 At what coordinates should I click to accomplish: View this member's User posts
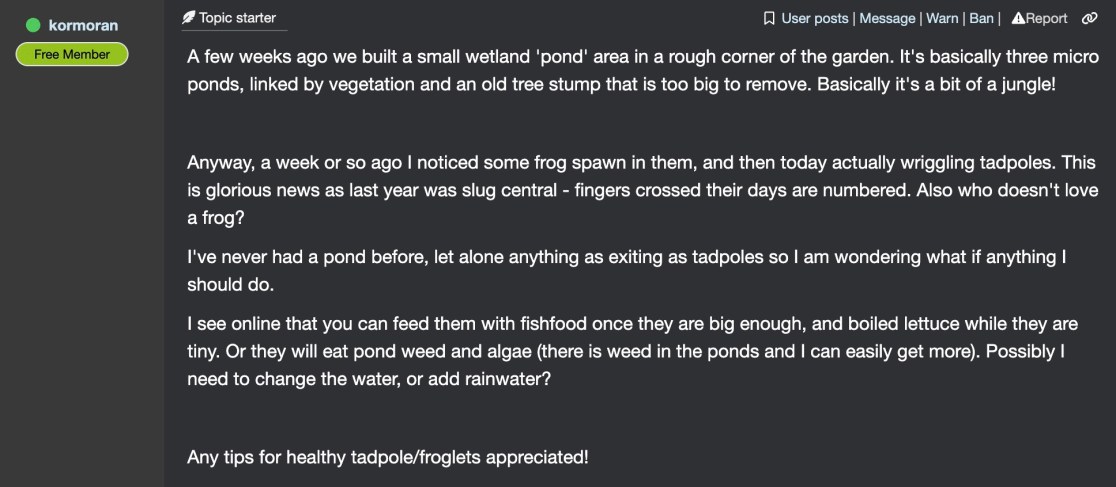click(x=814, y=18)
